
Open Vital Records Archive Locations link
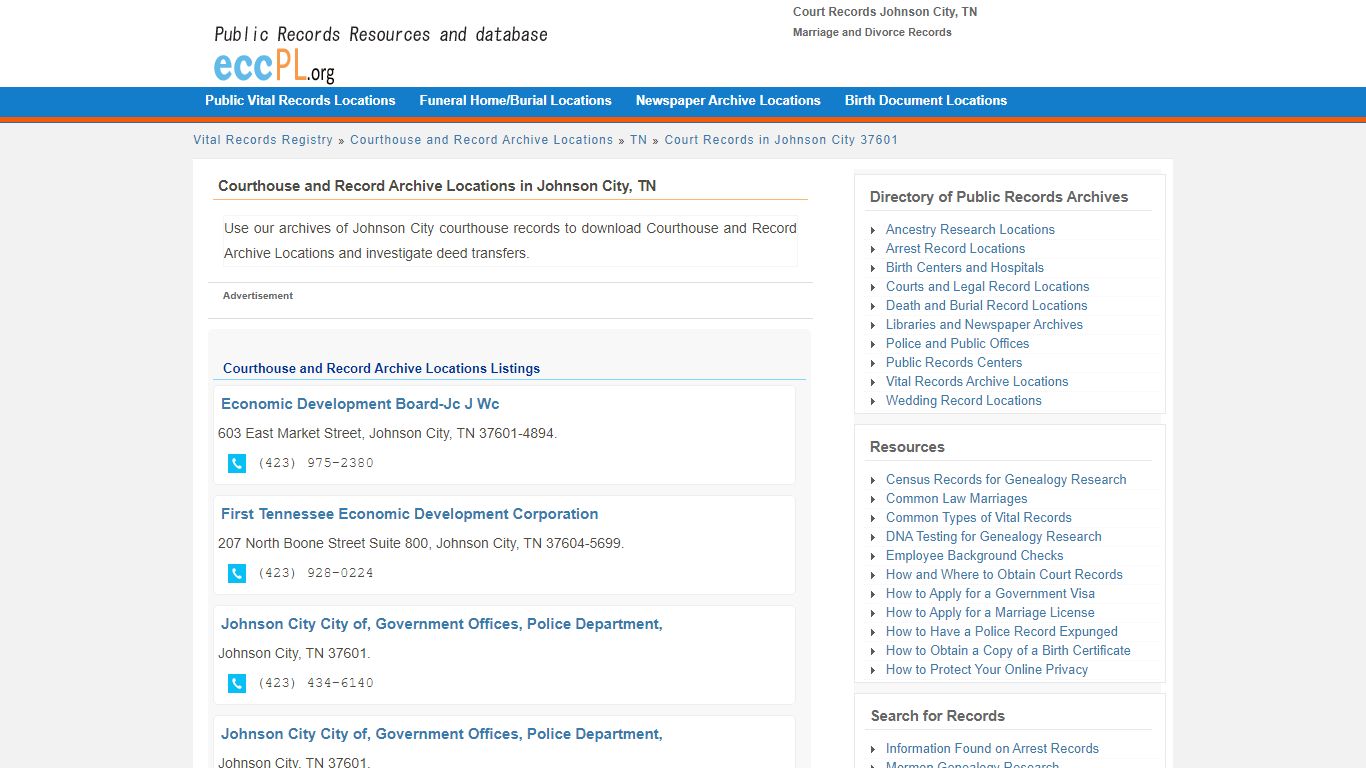pos(977,381)
